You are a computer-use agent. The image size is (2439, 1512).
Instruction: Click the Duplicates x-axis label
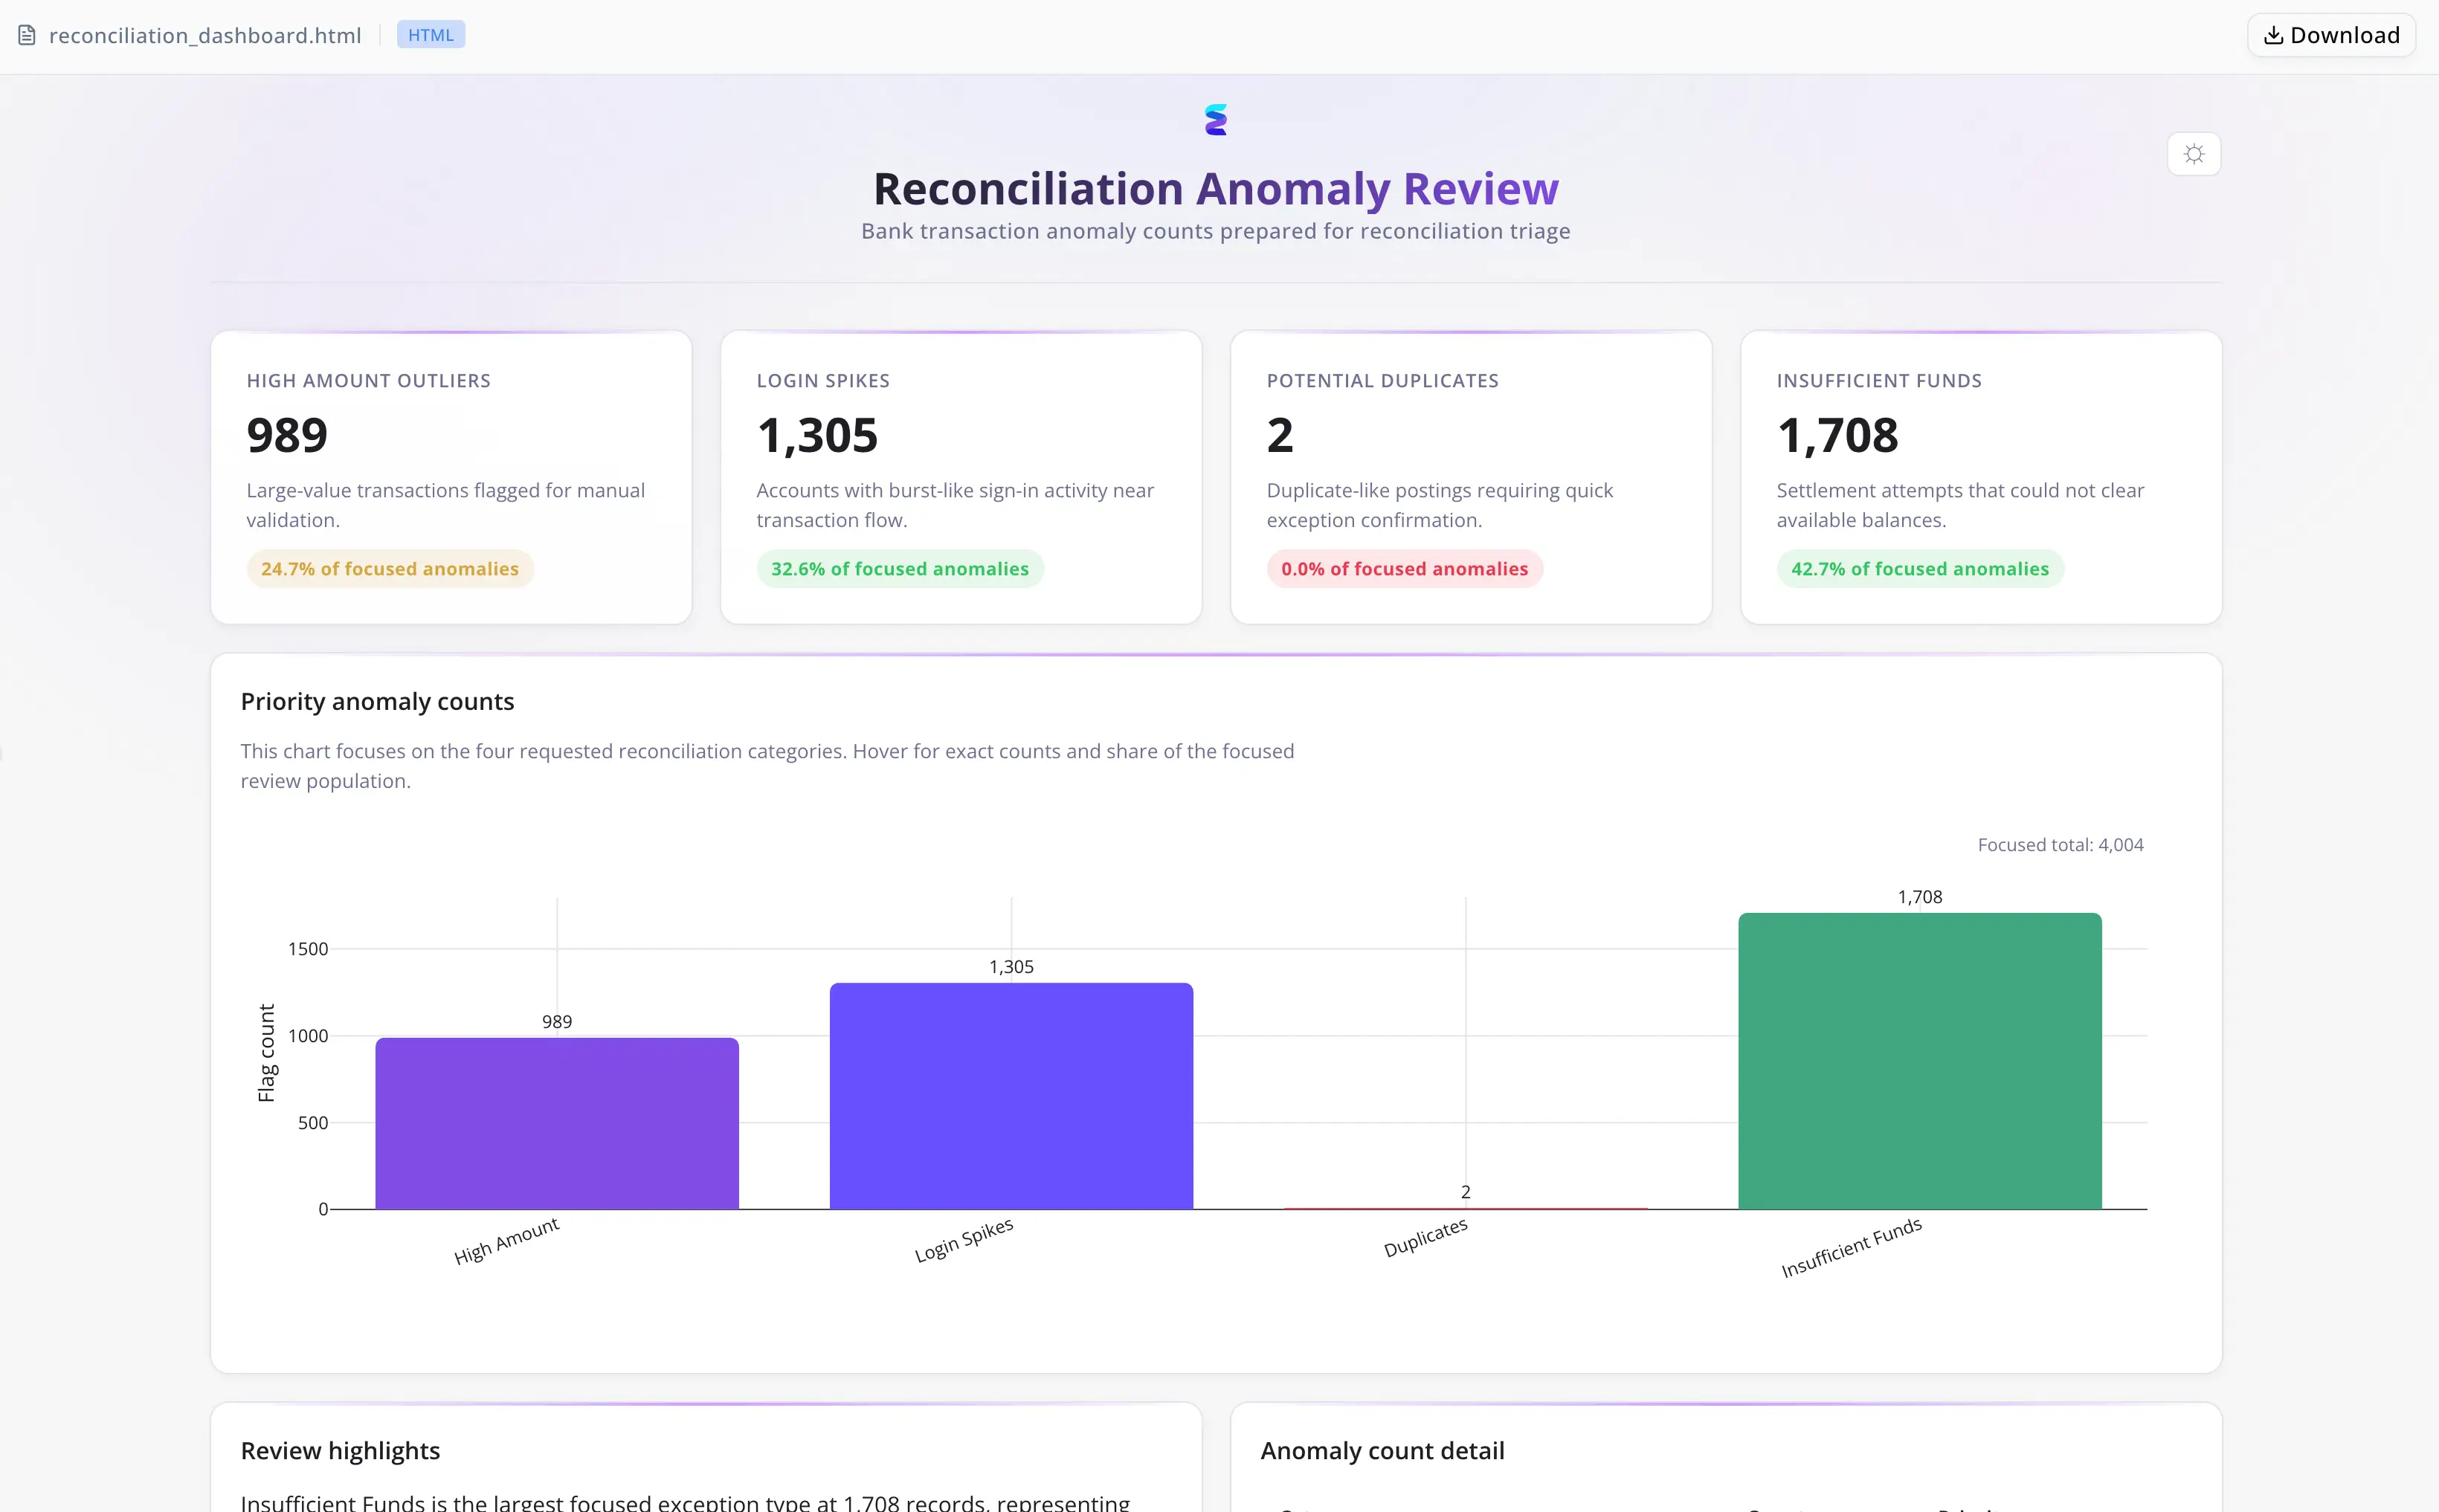tap(1426, 1237)
